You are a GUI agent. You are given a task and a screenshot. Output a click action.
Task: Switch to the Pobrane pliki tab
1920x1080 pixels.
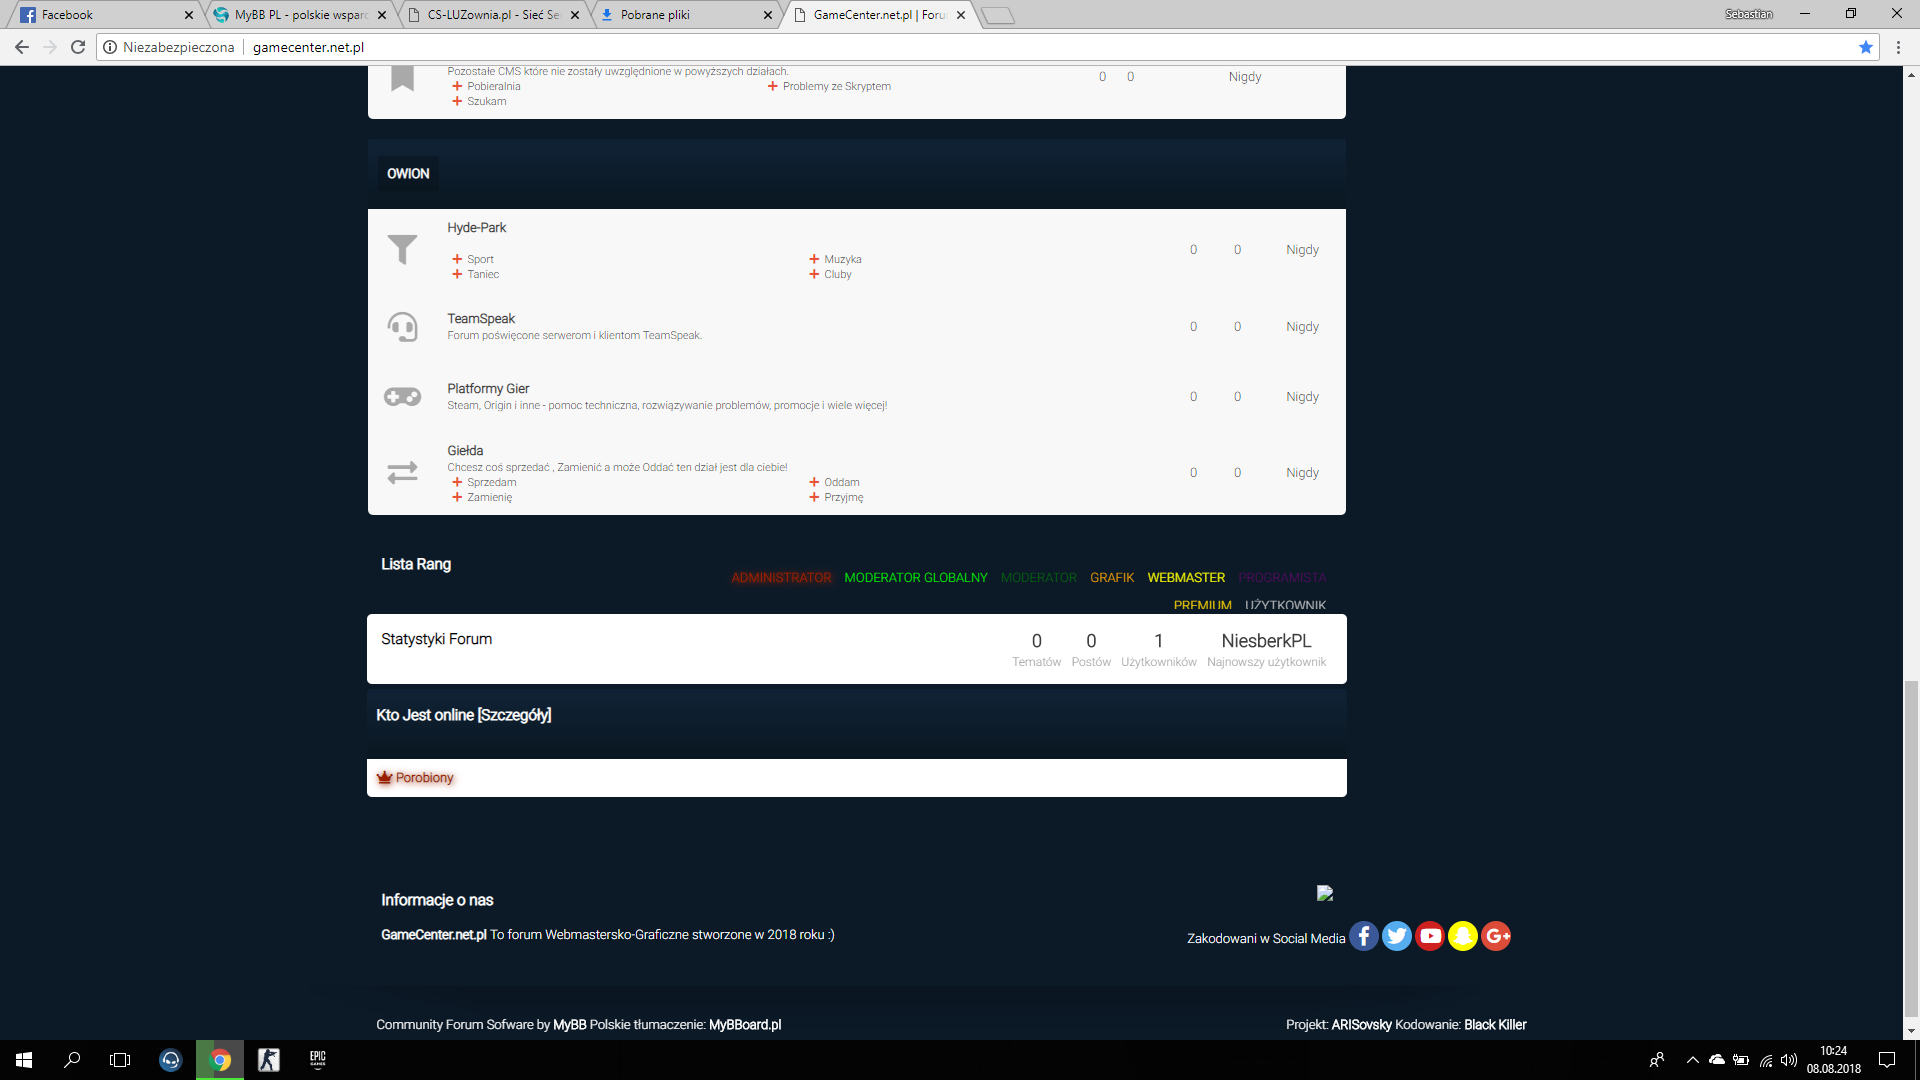686,15
